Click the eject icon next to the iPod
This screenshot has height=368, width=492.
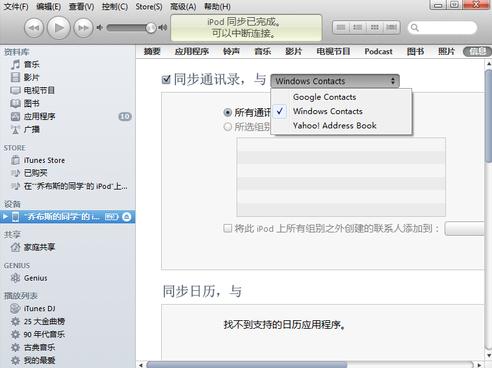(127, 217)
